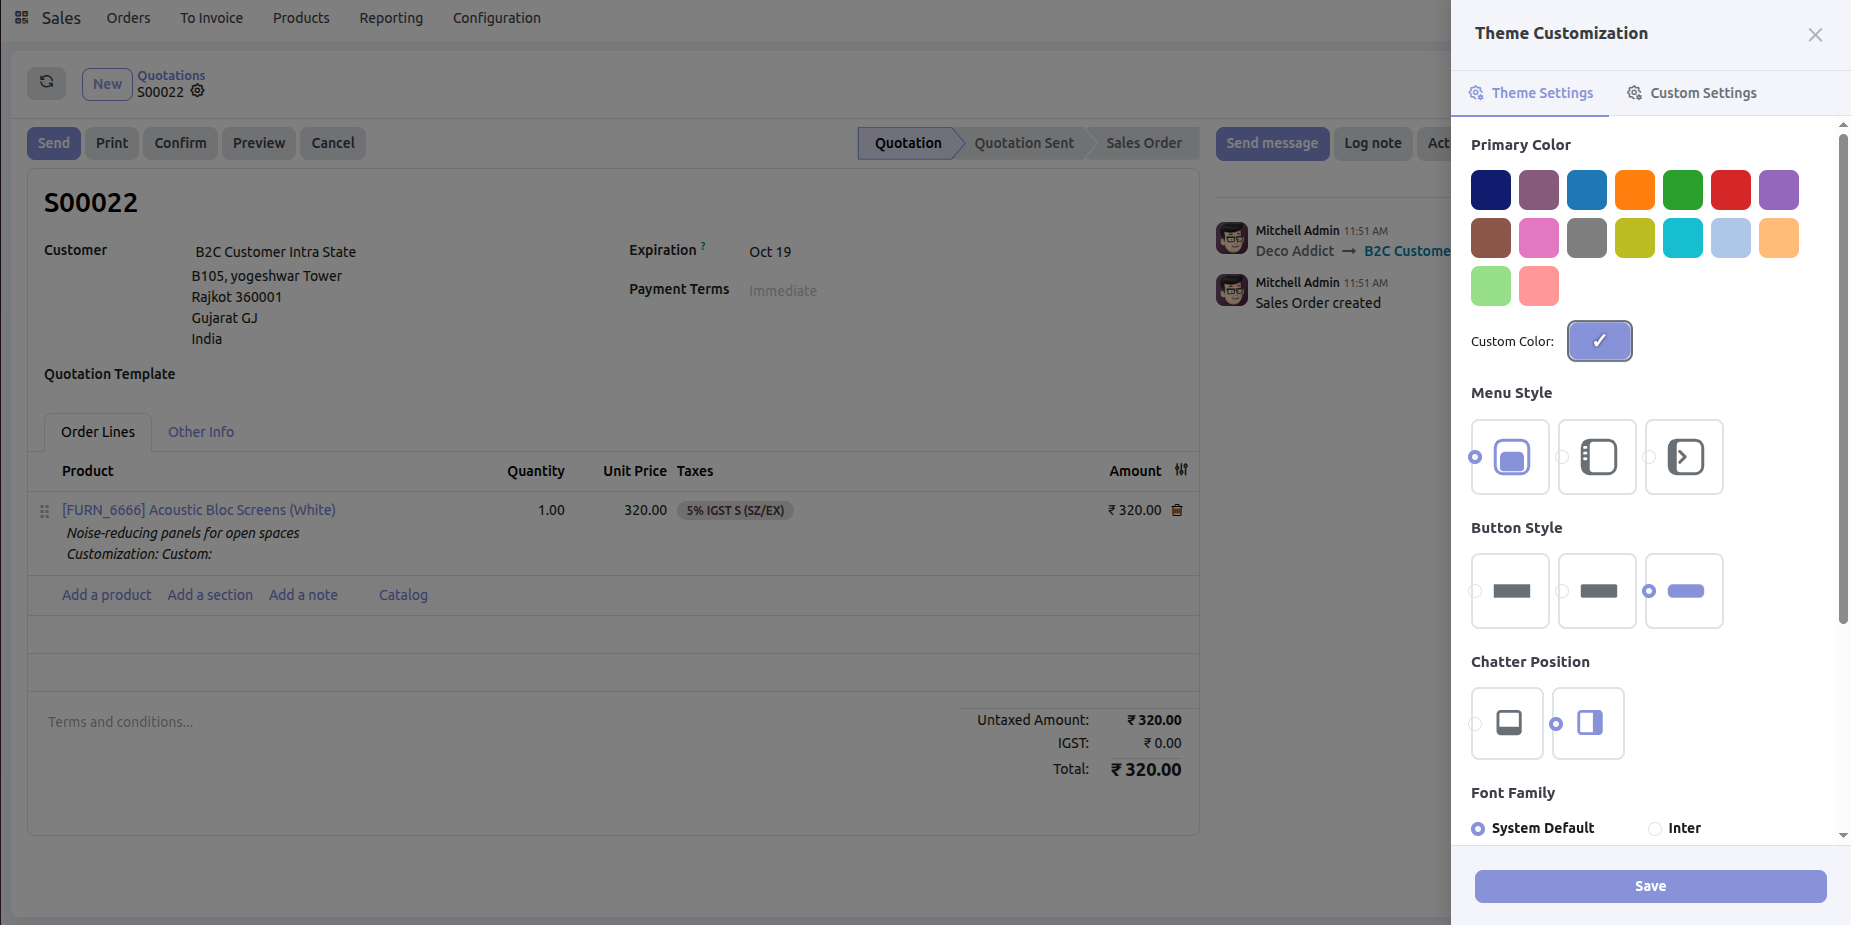The image size is (1851, 925).
Task: Click the Save theme button
Action: tap(1650, 886)
